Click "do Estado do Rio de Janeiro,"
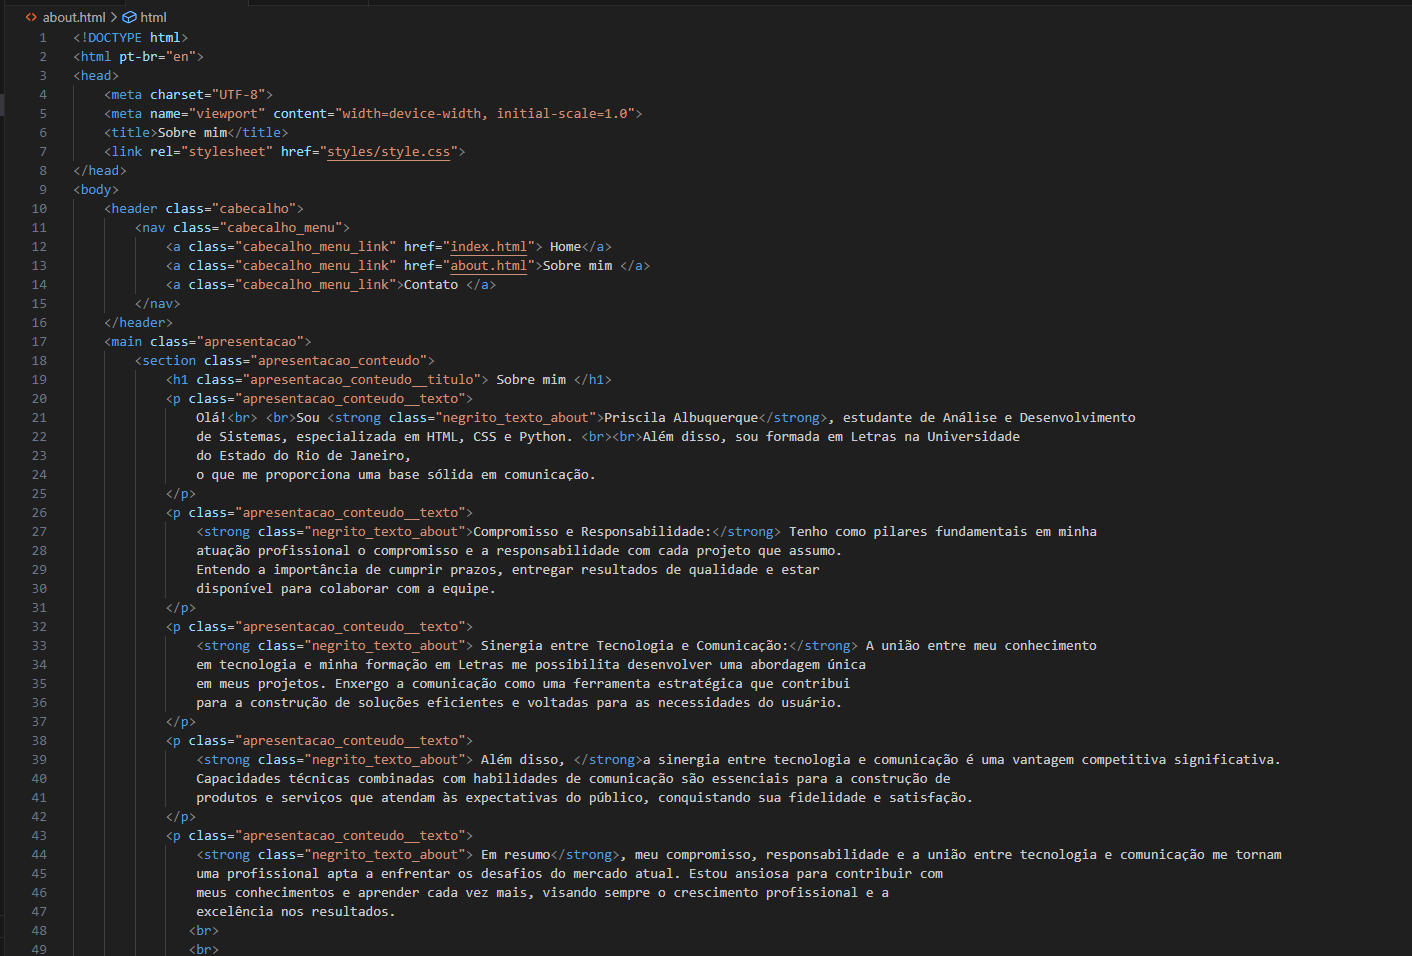This screenshot has height=956, width=1412. (304, 456)
